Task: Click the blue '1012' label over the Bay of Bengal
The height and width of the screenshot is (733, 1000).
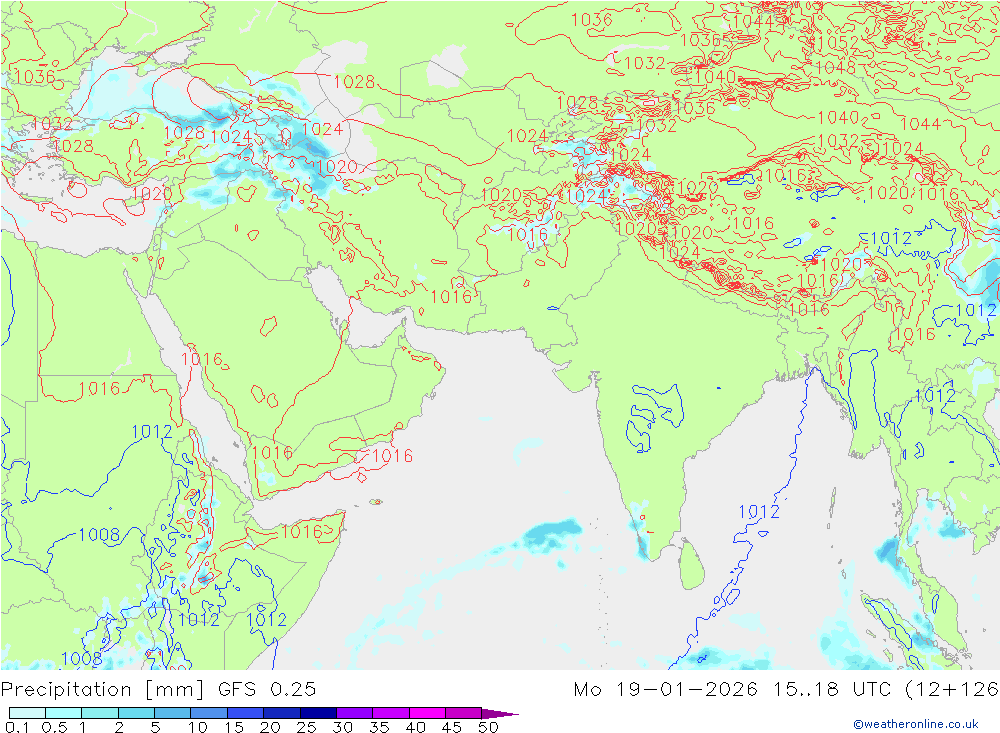Action: (759, 512)
